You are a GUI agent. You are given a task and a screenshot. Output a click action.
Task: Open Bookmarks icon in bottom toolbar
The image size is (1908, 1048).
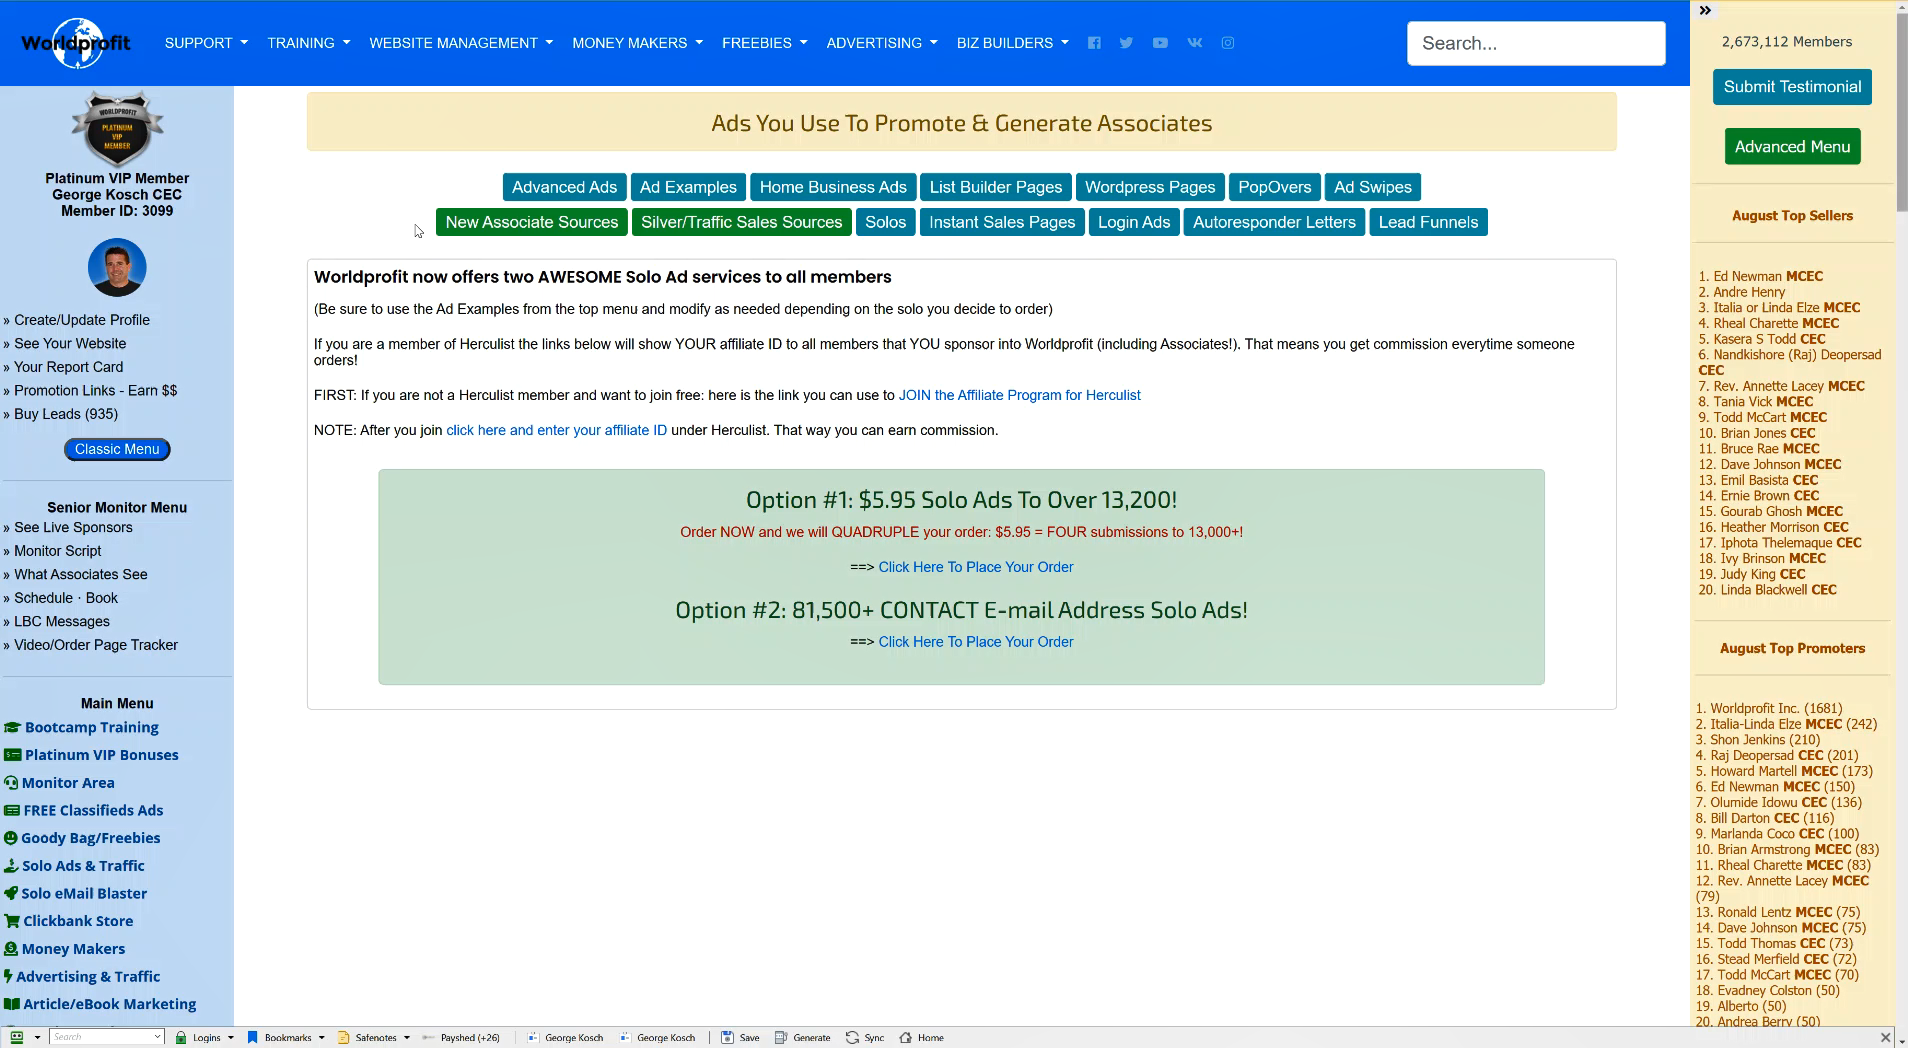pyautogui.click(x=253, y=1037)
